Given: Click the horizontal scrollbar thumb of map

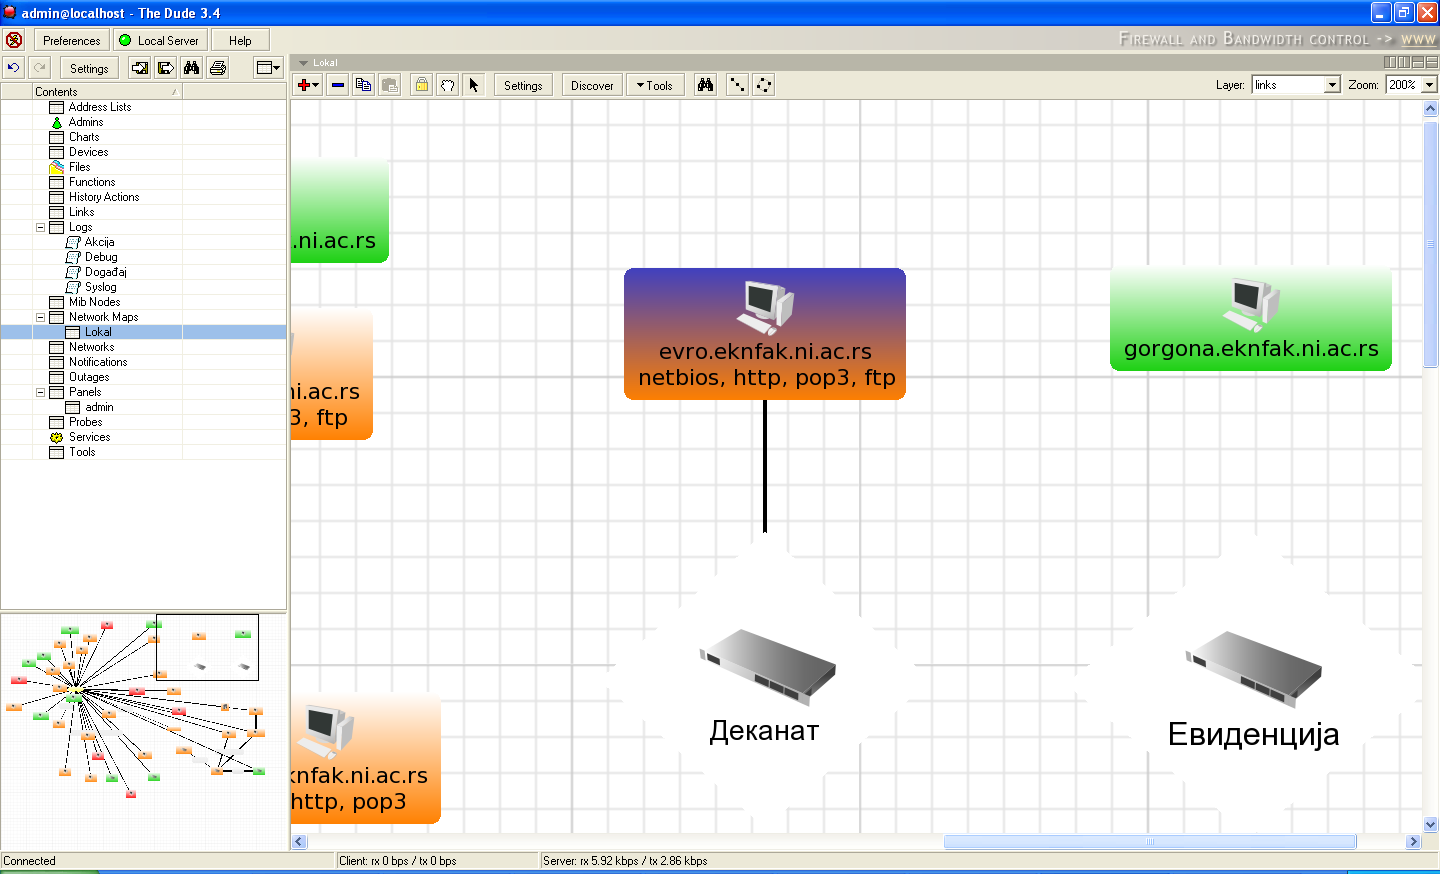Looking at the screenshot, I should (1150, 842).
